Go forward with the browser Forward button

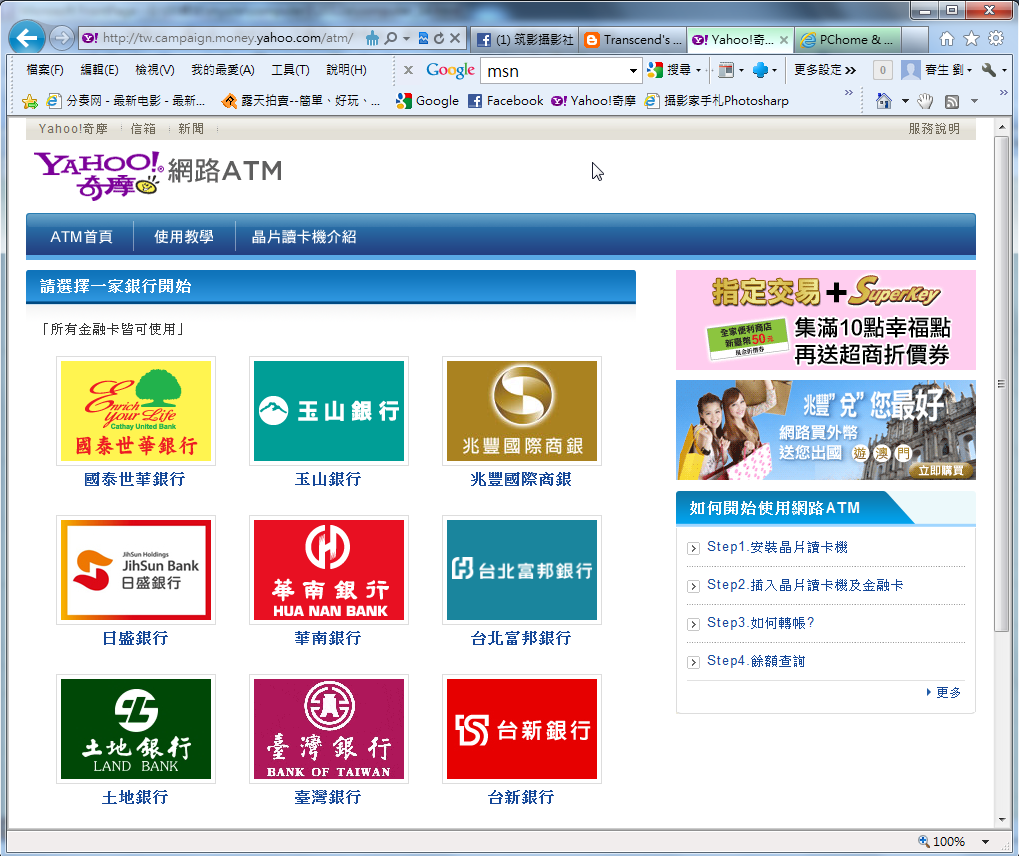62,38
